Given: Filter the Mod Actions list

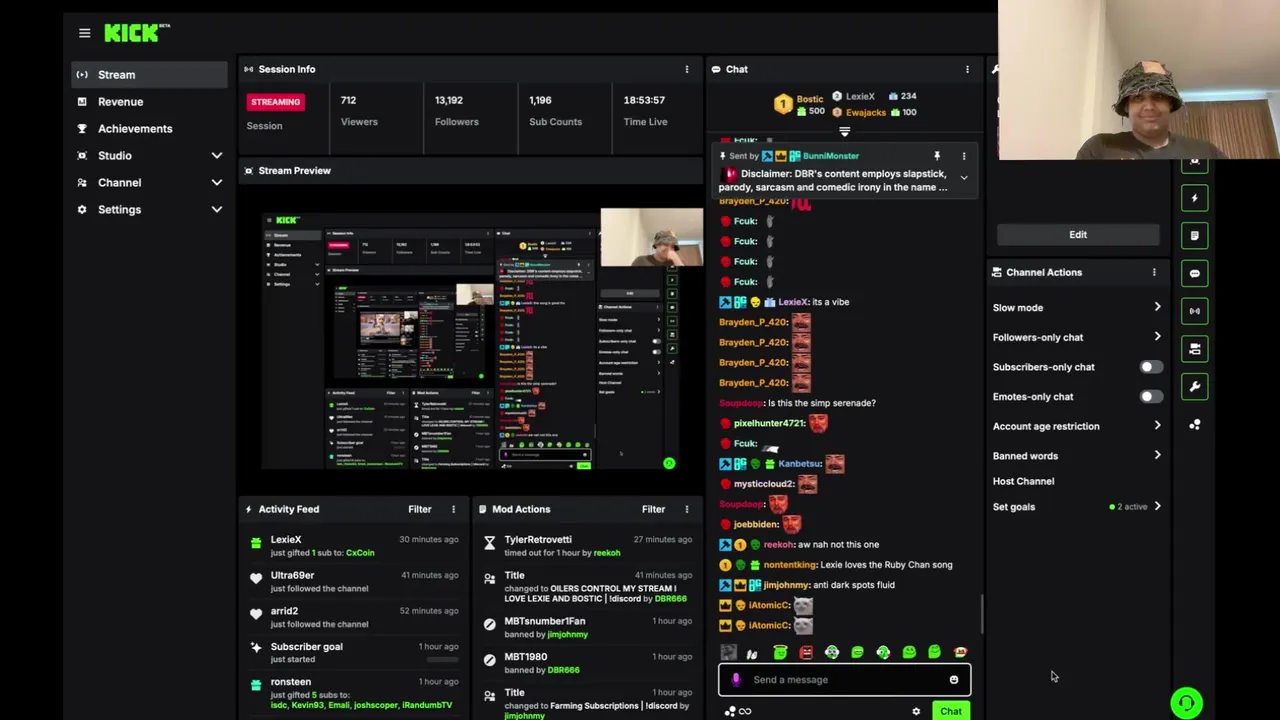Looking at the screenshot, I should point(653,509).
